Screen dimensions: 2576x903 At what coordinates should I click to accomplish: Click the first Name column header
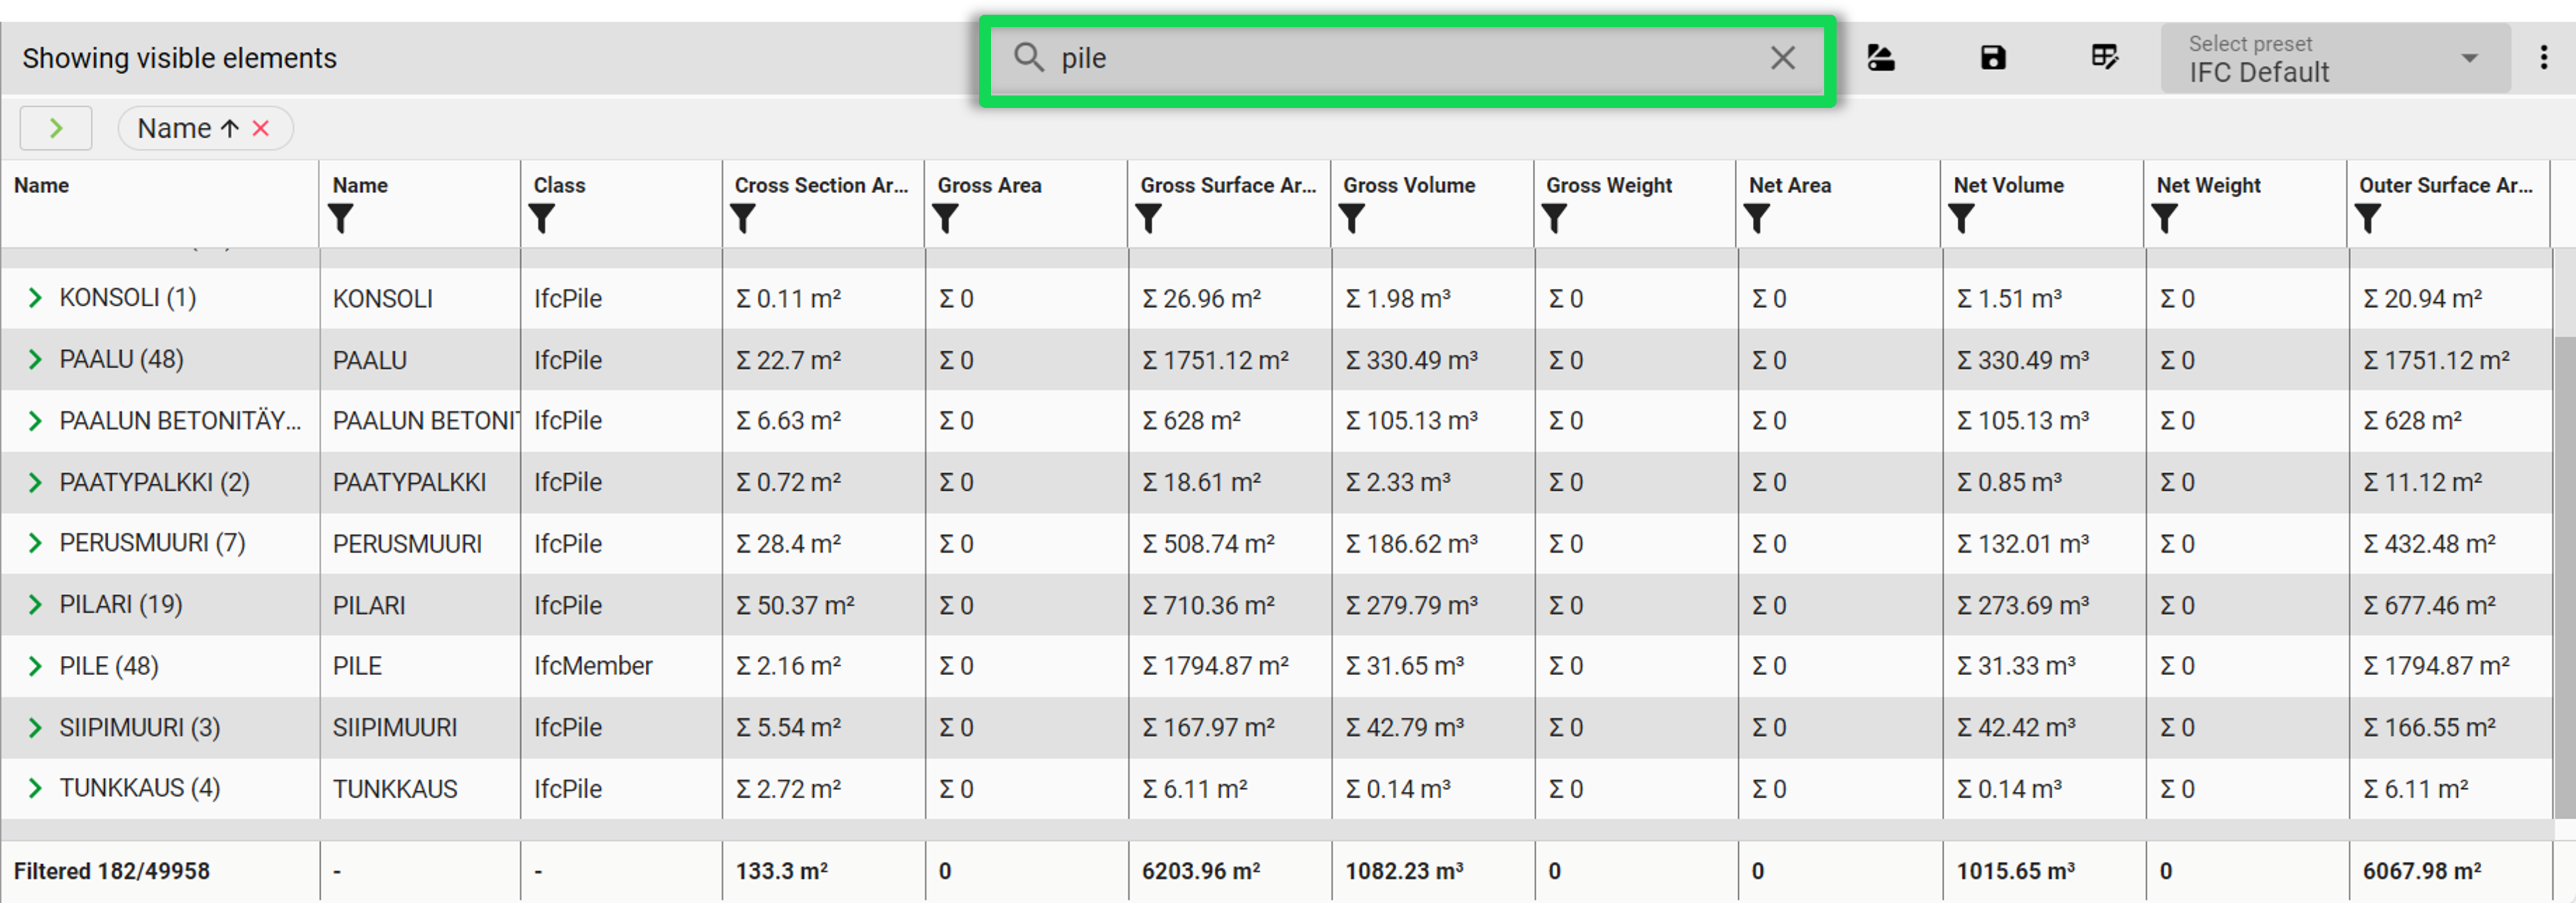[41, 185]
